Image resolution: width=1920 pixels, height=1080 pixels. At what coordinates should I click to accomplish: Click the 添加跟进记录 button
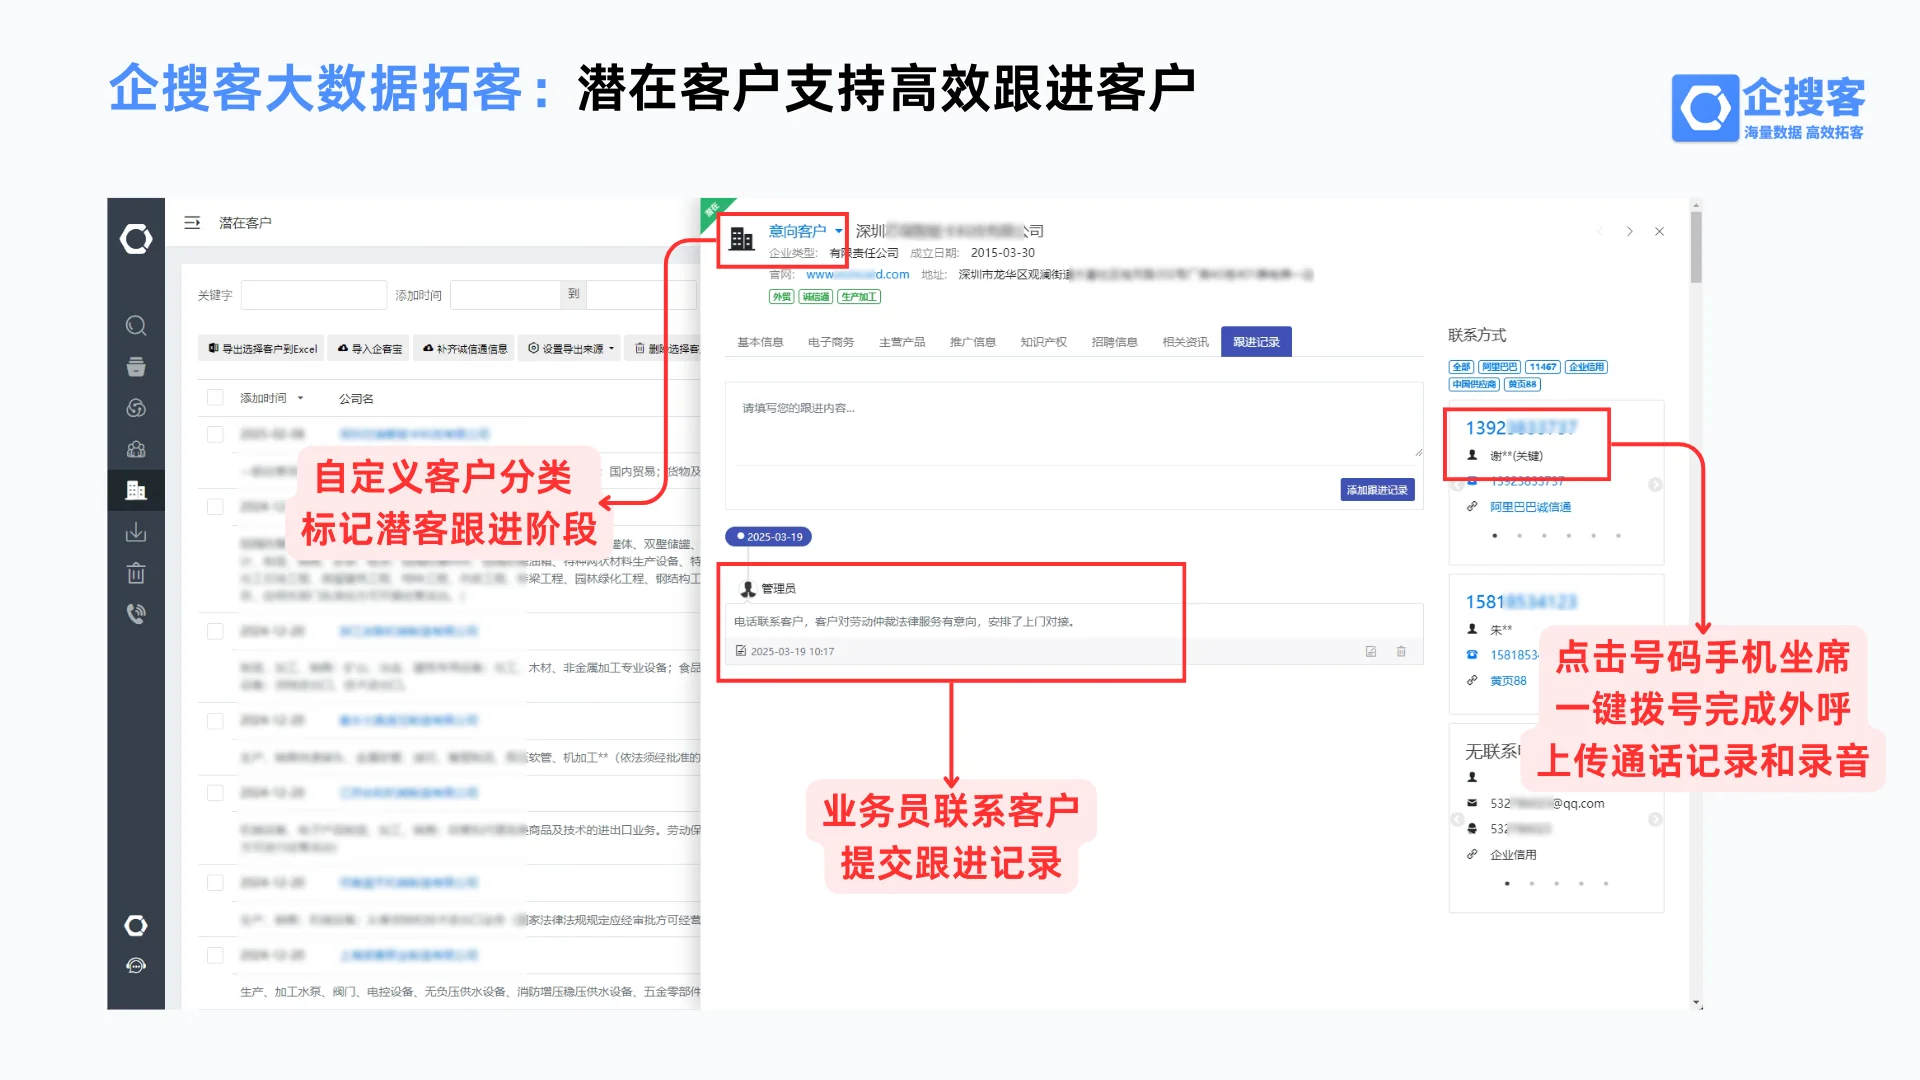pyautogui.click(x=1377, y=490)
